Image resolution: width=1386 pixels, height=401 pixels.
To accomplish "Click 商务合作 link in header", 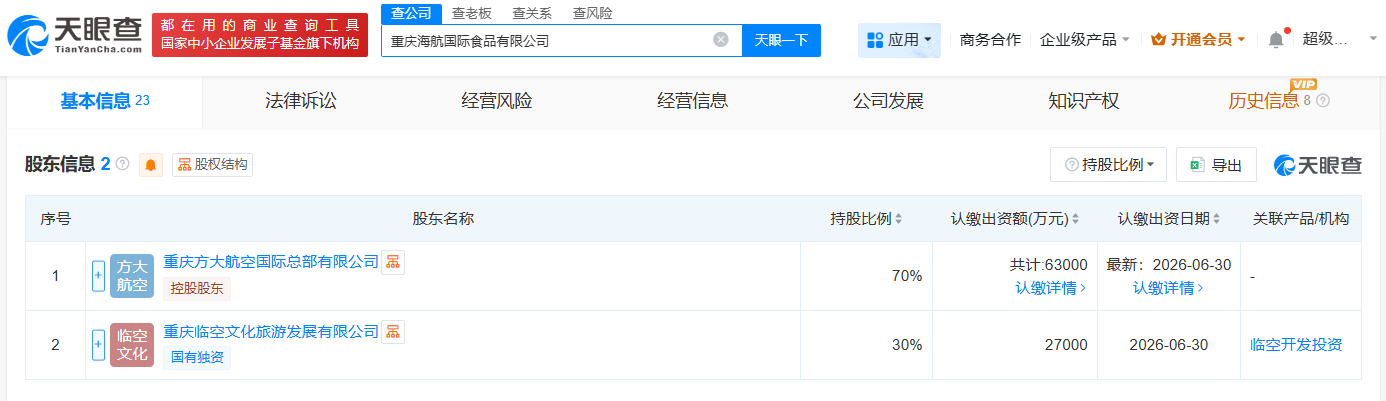I will point(990,40).
